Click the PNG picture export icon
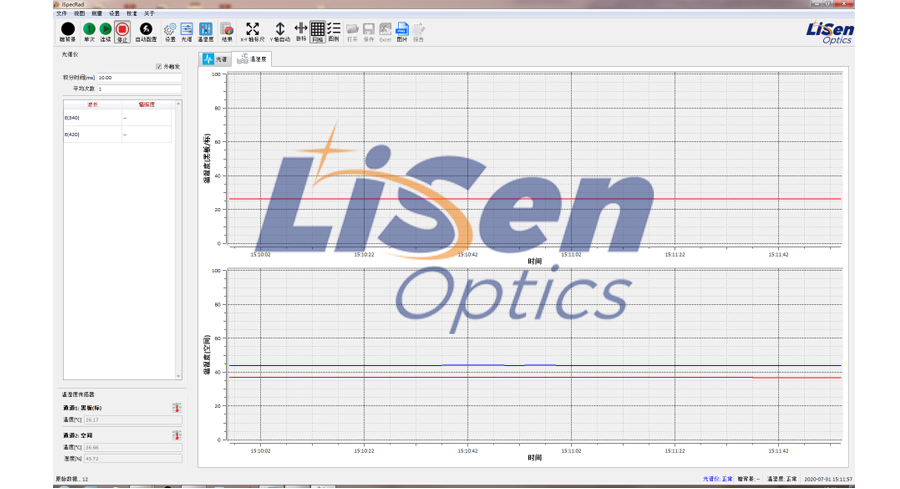Image resolution: width=900 pixels, height=489 pixels. pos(402,32)
